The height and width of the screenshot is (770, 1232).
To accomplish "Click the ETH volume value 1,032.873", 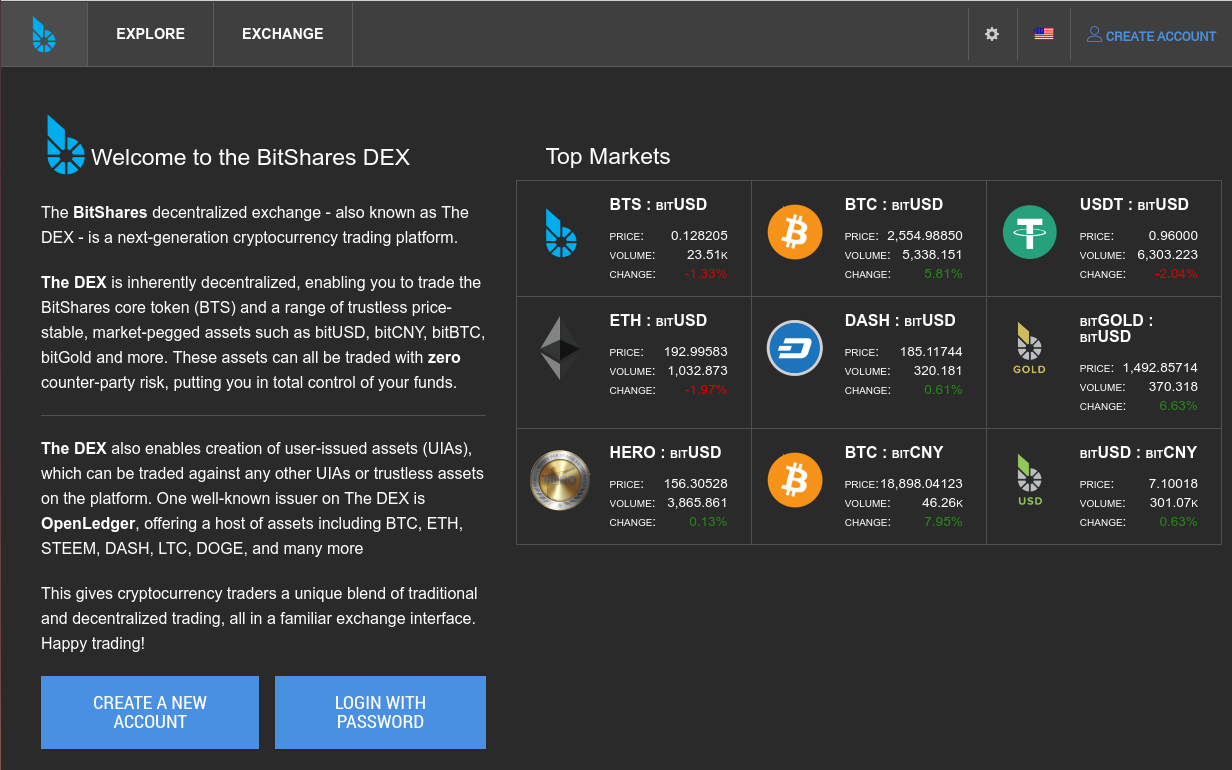I will [x=697, y=371].
